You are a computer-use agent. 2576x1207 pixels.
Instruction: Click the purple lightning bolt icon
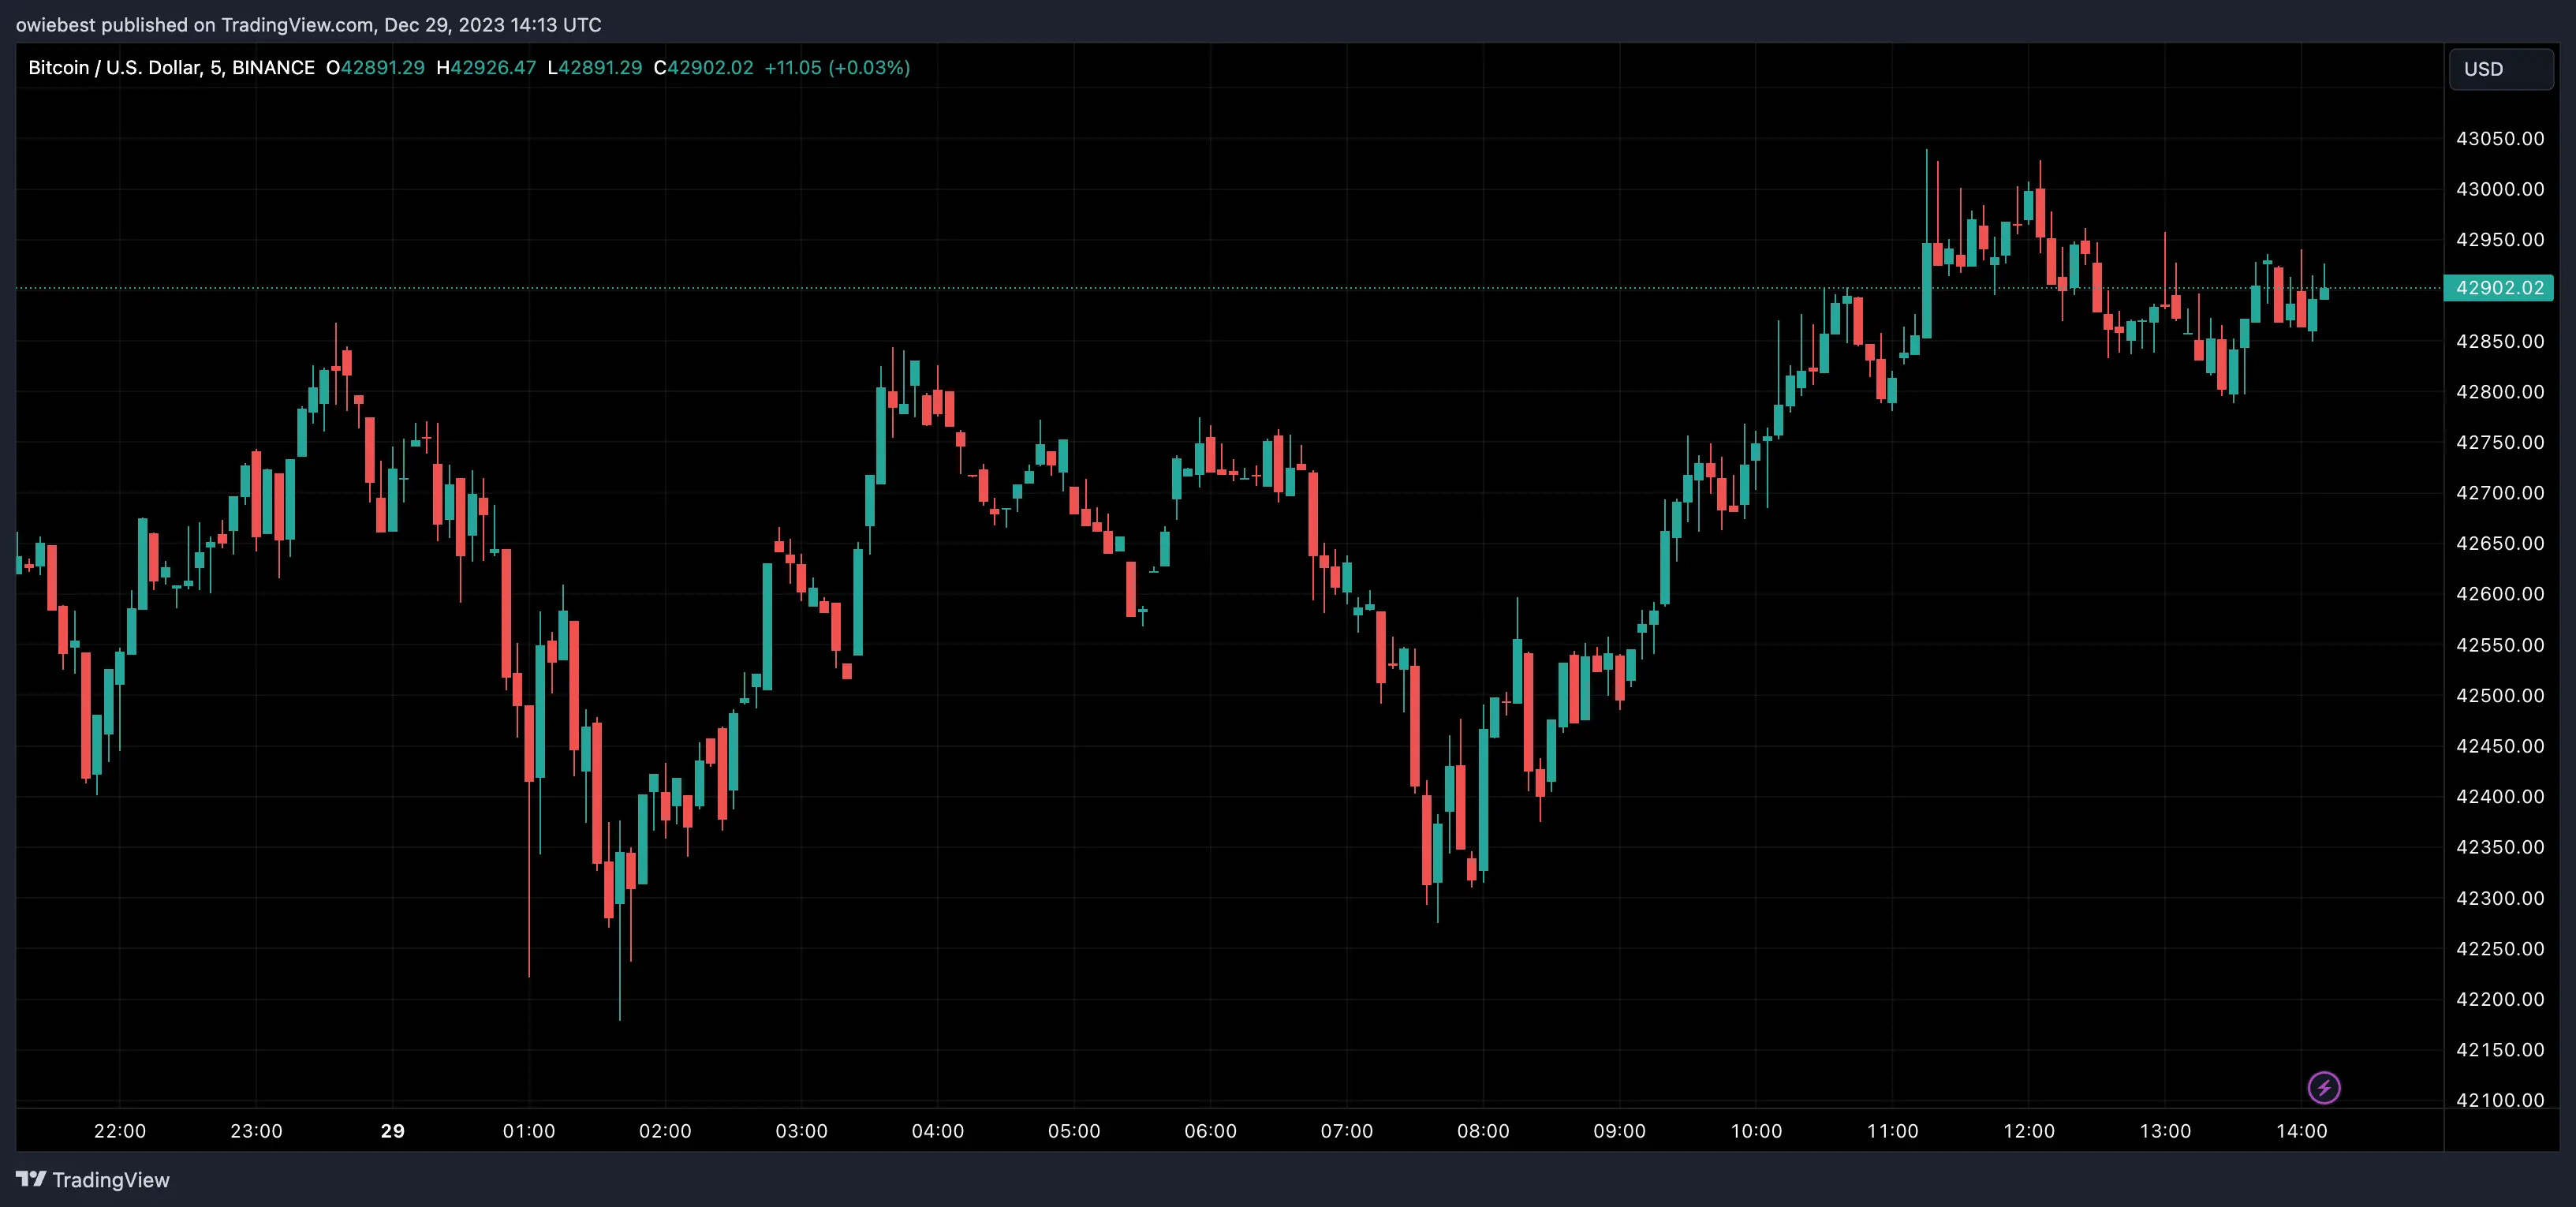(x=2323, y=1087)
